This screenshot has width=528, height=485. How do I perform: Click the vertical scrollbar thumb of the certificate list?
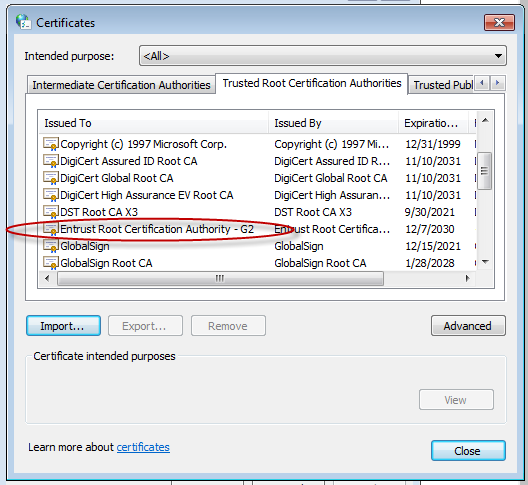coord(485,171)
